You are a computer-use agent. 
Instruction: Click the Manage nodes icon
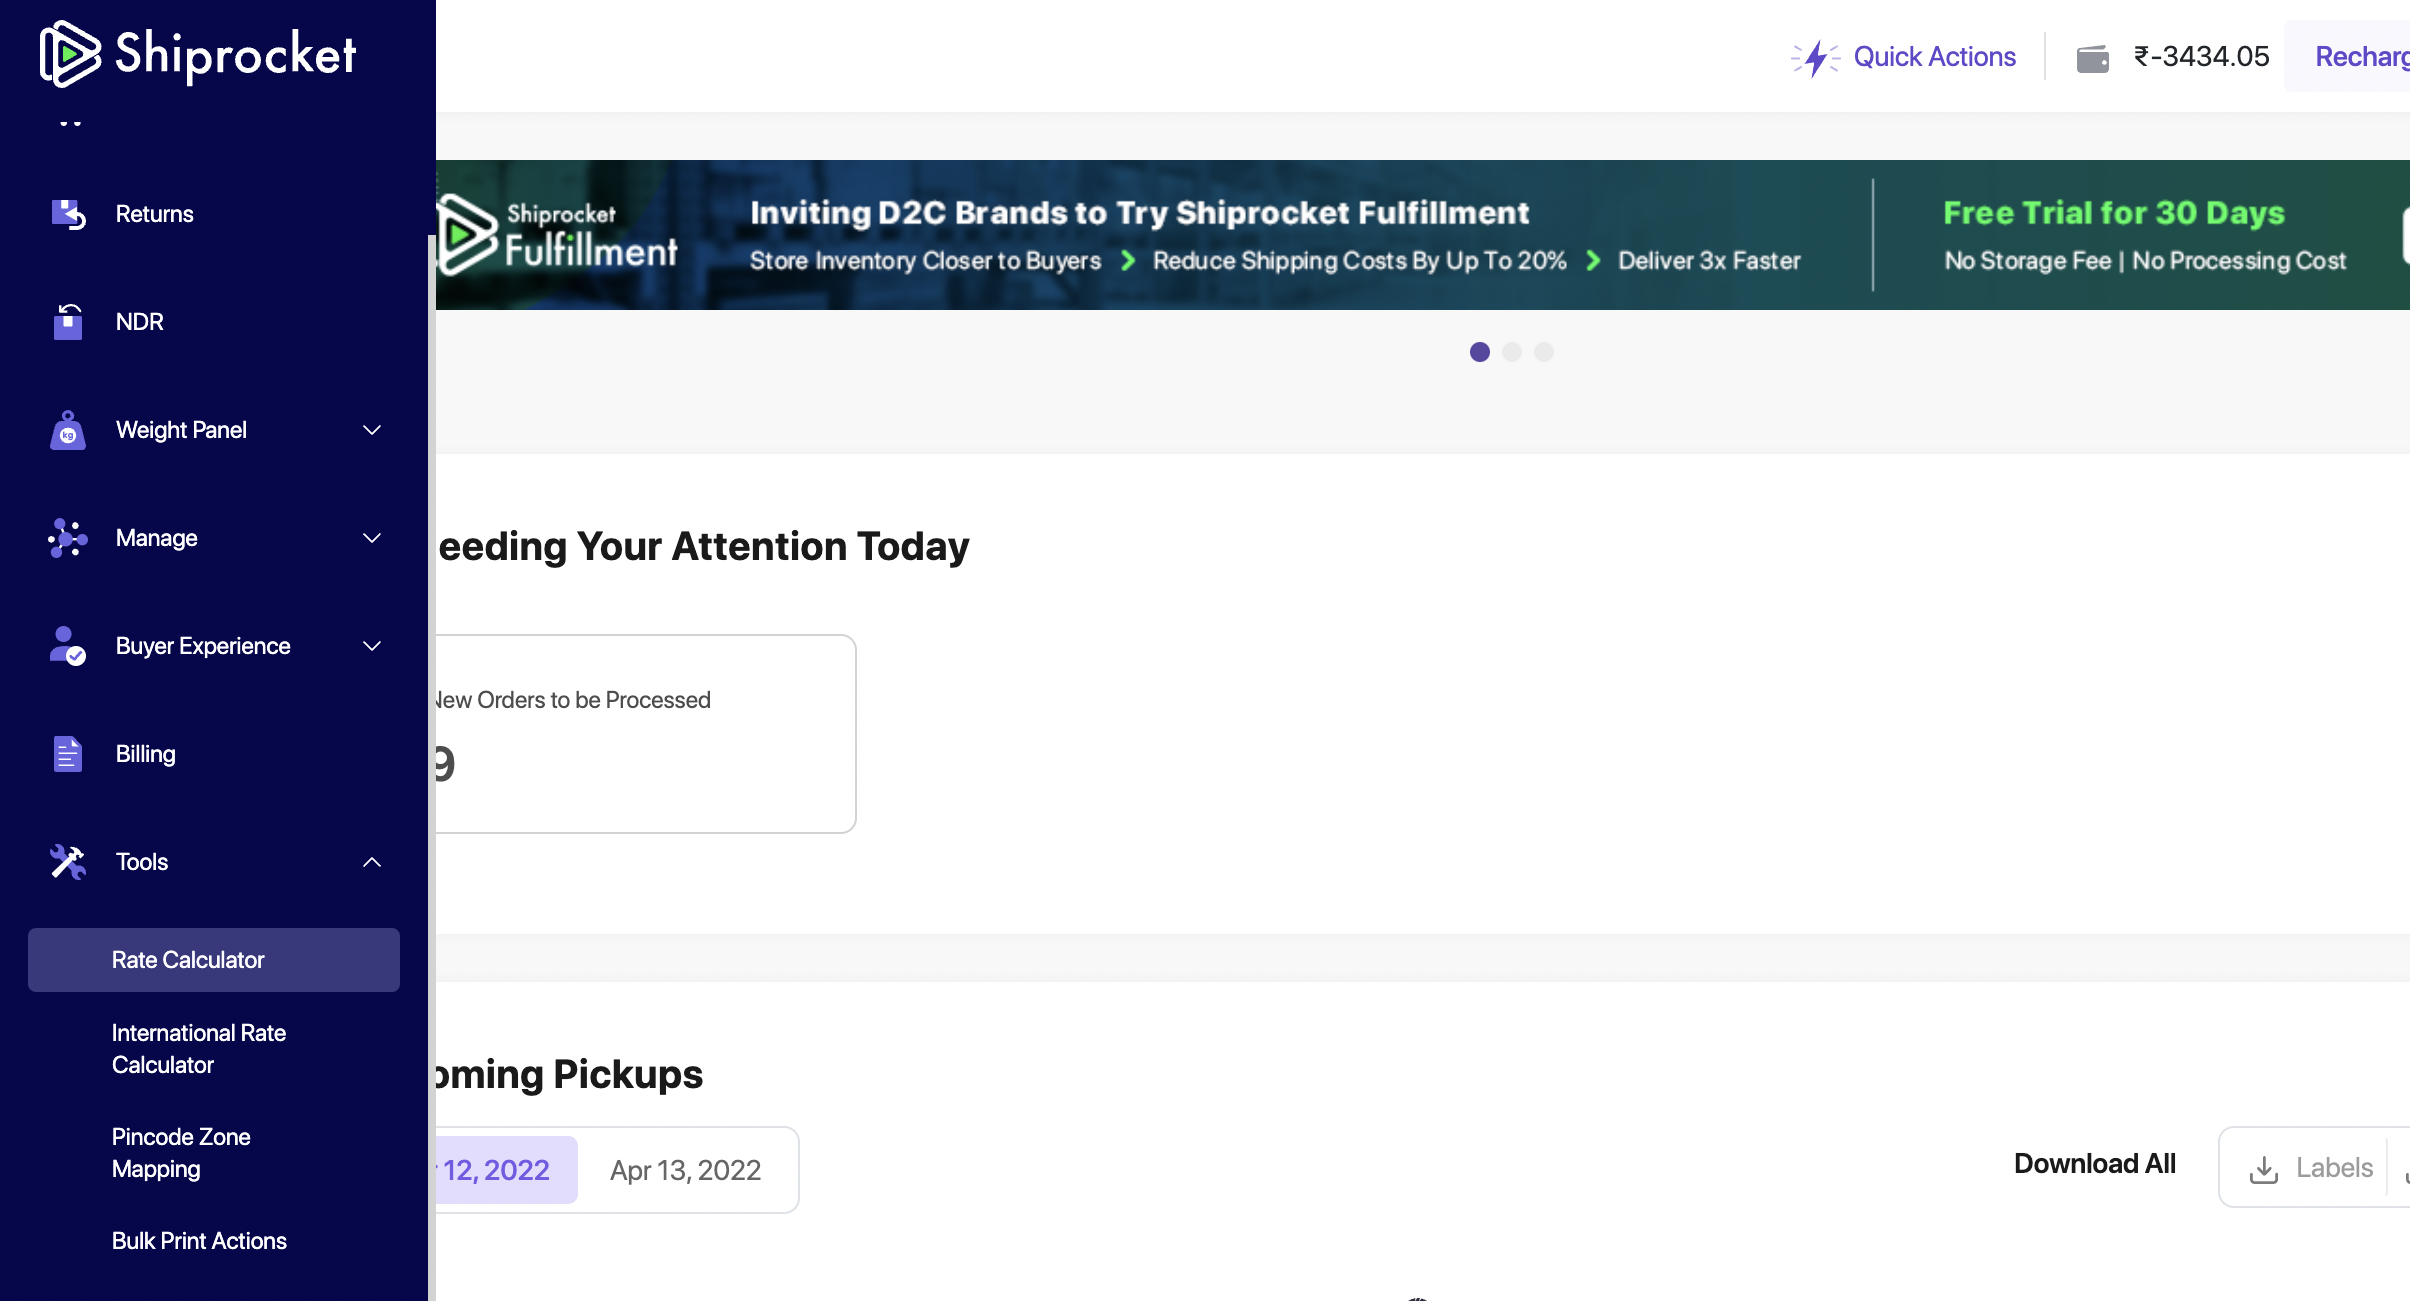tap(68, 538)
